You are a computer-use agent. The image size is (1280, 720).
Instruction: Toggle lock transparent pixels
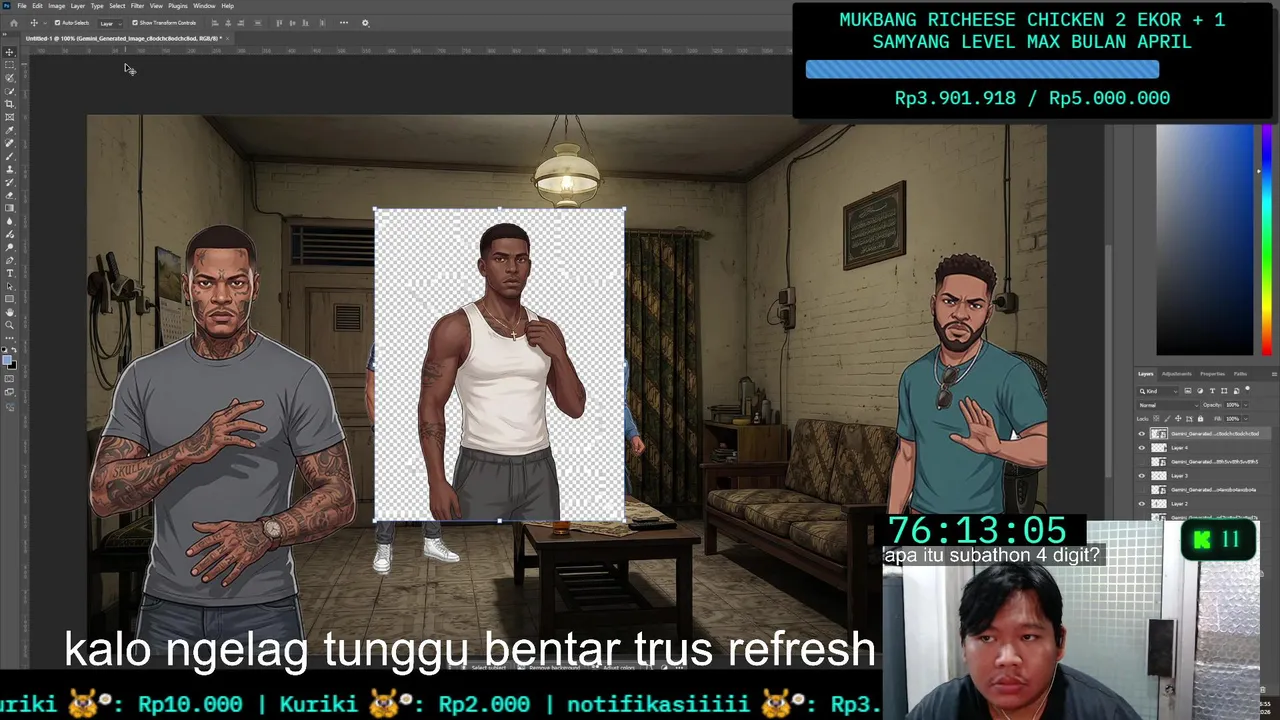(x=1156, y=419)
